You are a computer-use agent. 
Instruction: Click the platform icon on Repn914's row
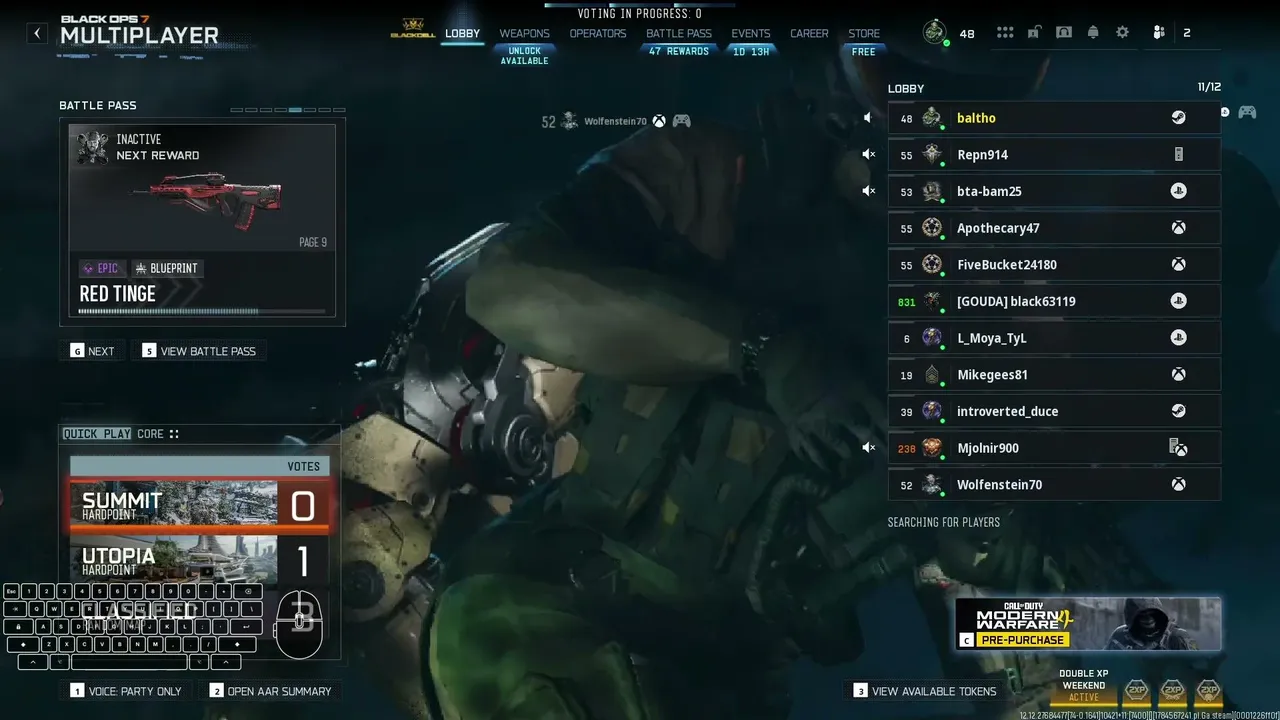coord(1179,155)
